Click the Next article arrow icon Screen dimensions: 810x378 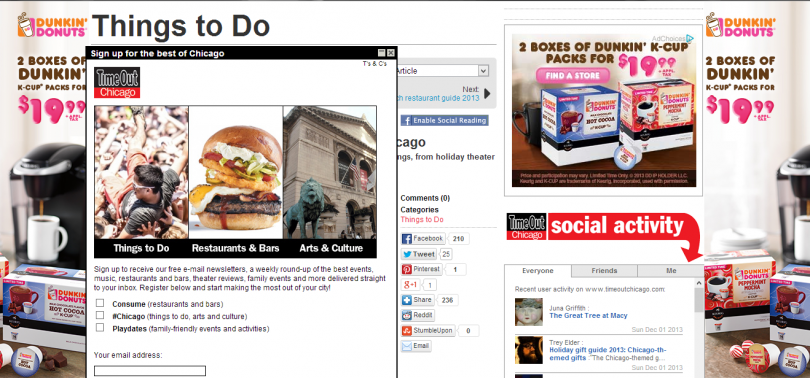(487, 93)
